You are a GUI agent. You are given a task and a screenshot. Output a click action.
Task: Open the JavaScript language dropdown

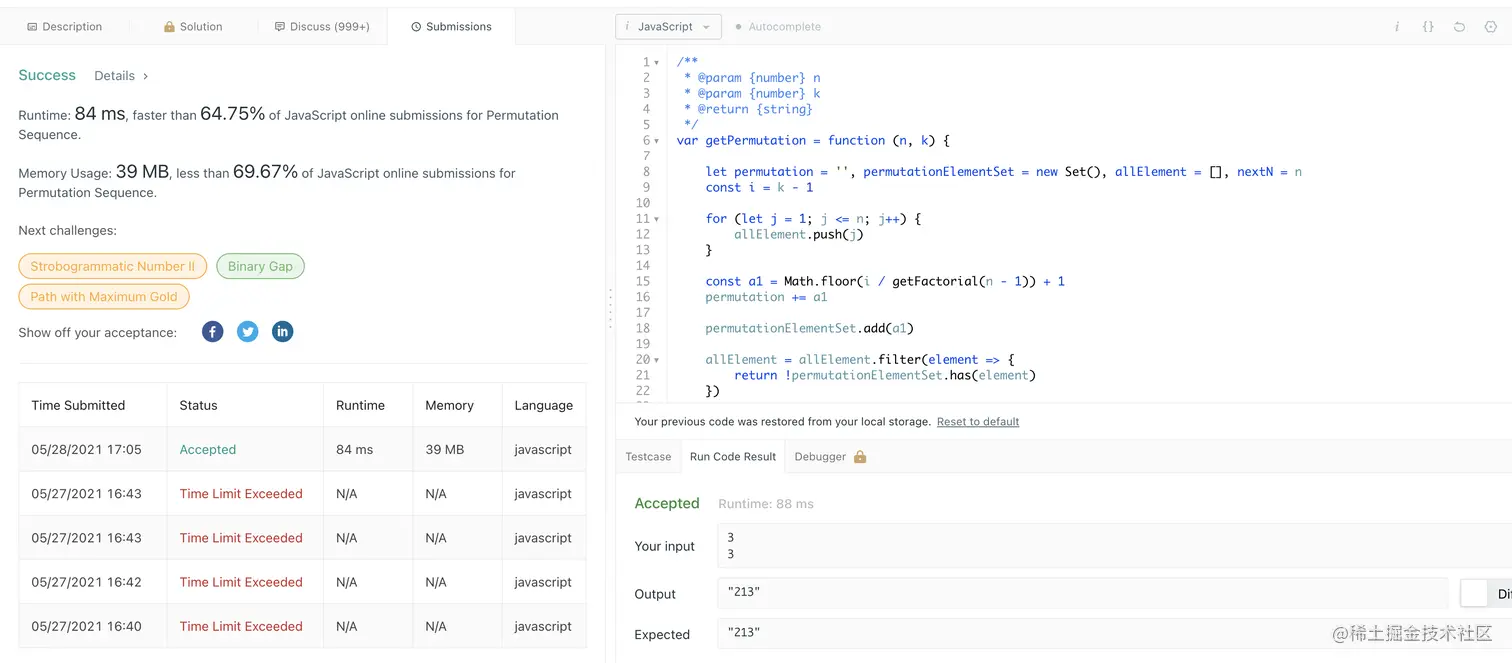pyautogui.click(x=668, y=27)
